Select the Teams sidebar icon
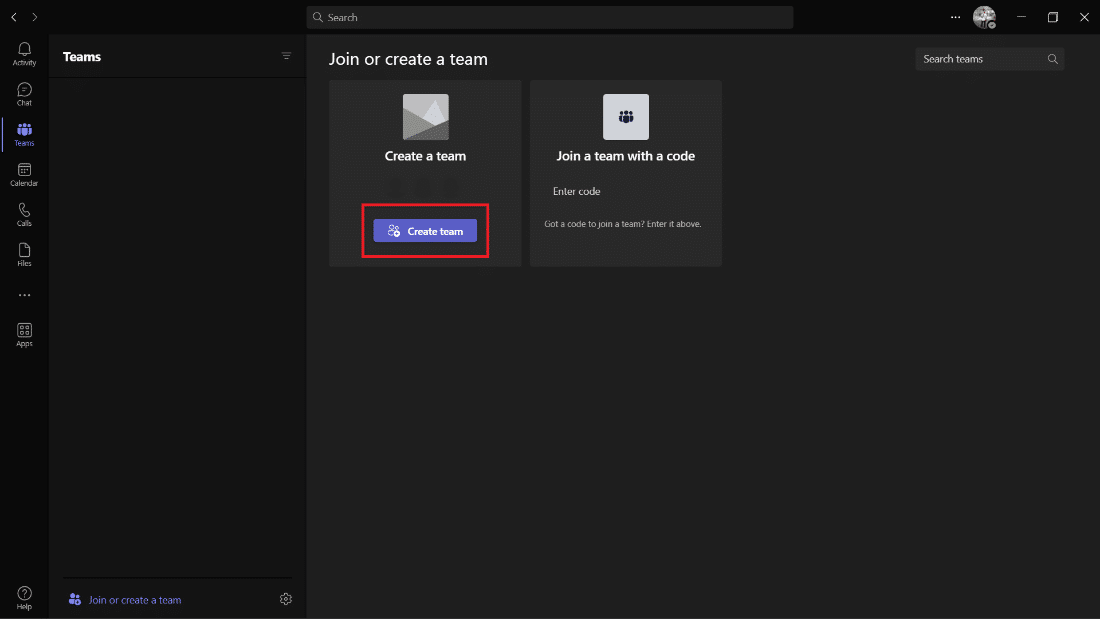Image resolution: width=1100 pixels, height=619 pixels. pyautogui.click(x=24, y=134)
